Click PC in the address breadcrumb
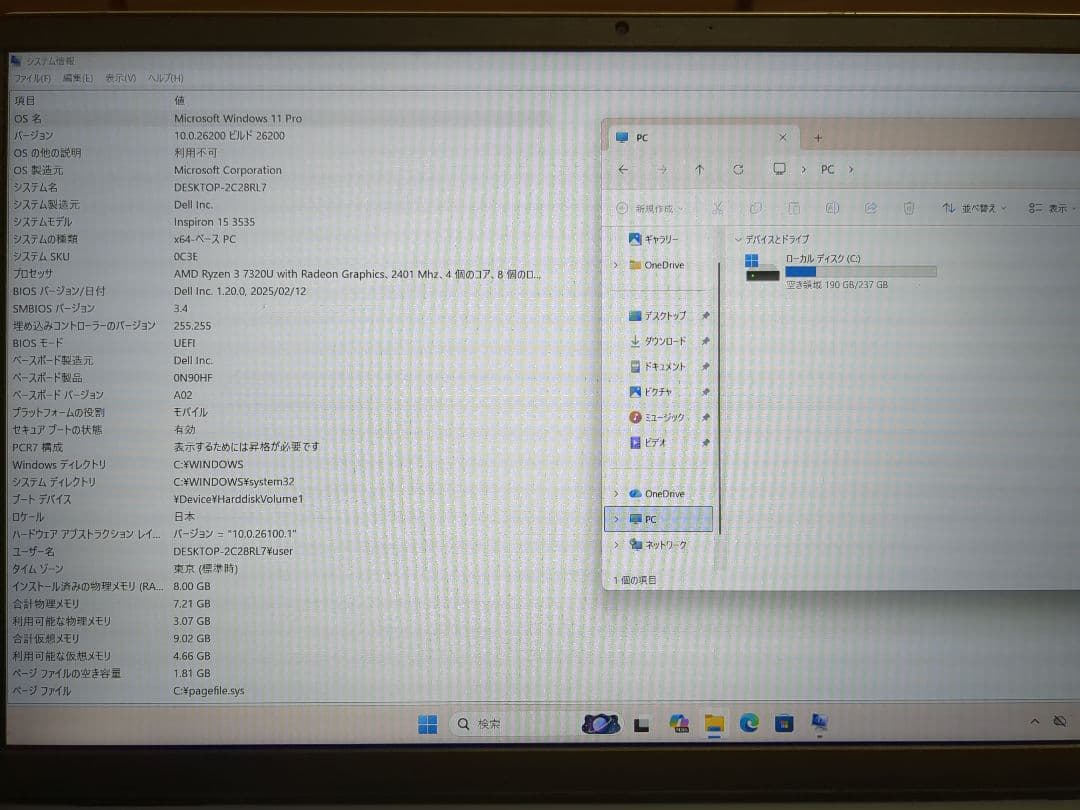 click(827, 169)
